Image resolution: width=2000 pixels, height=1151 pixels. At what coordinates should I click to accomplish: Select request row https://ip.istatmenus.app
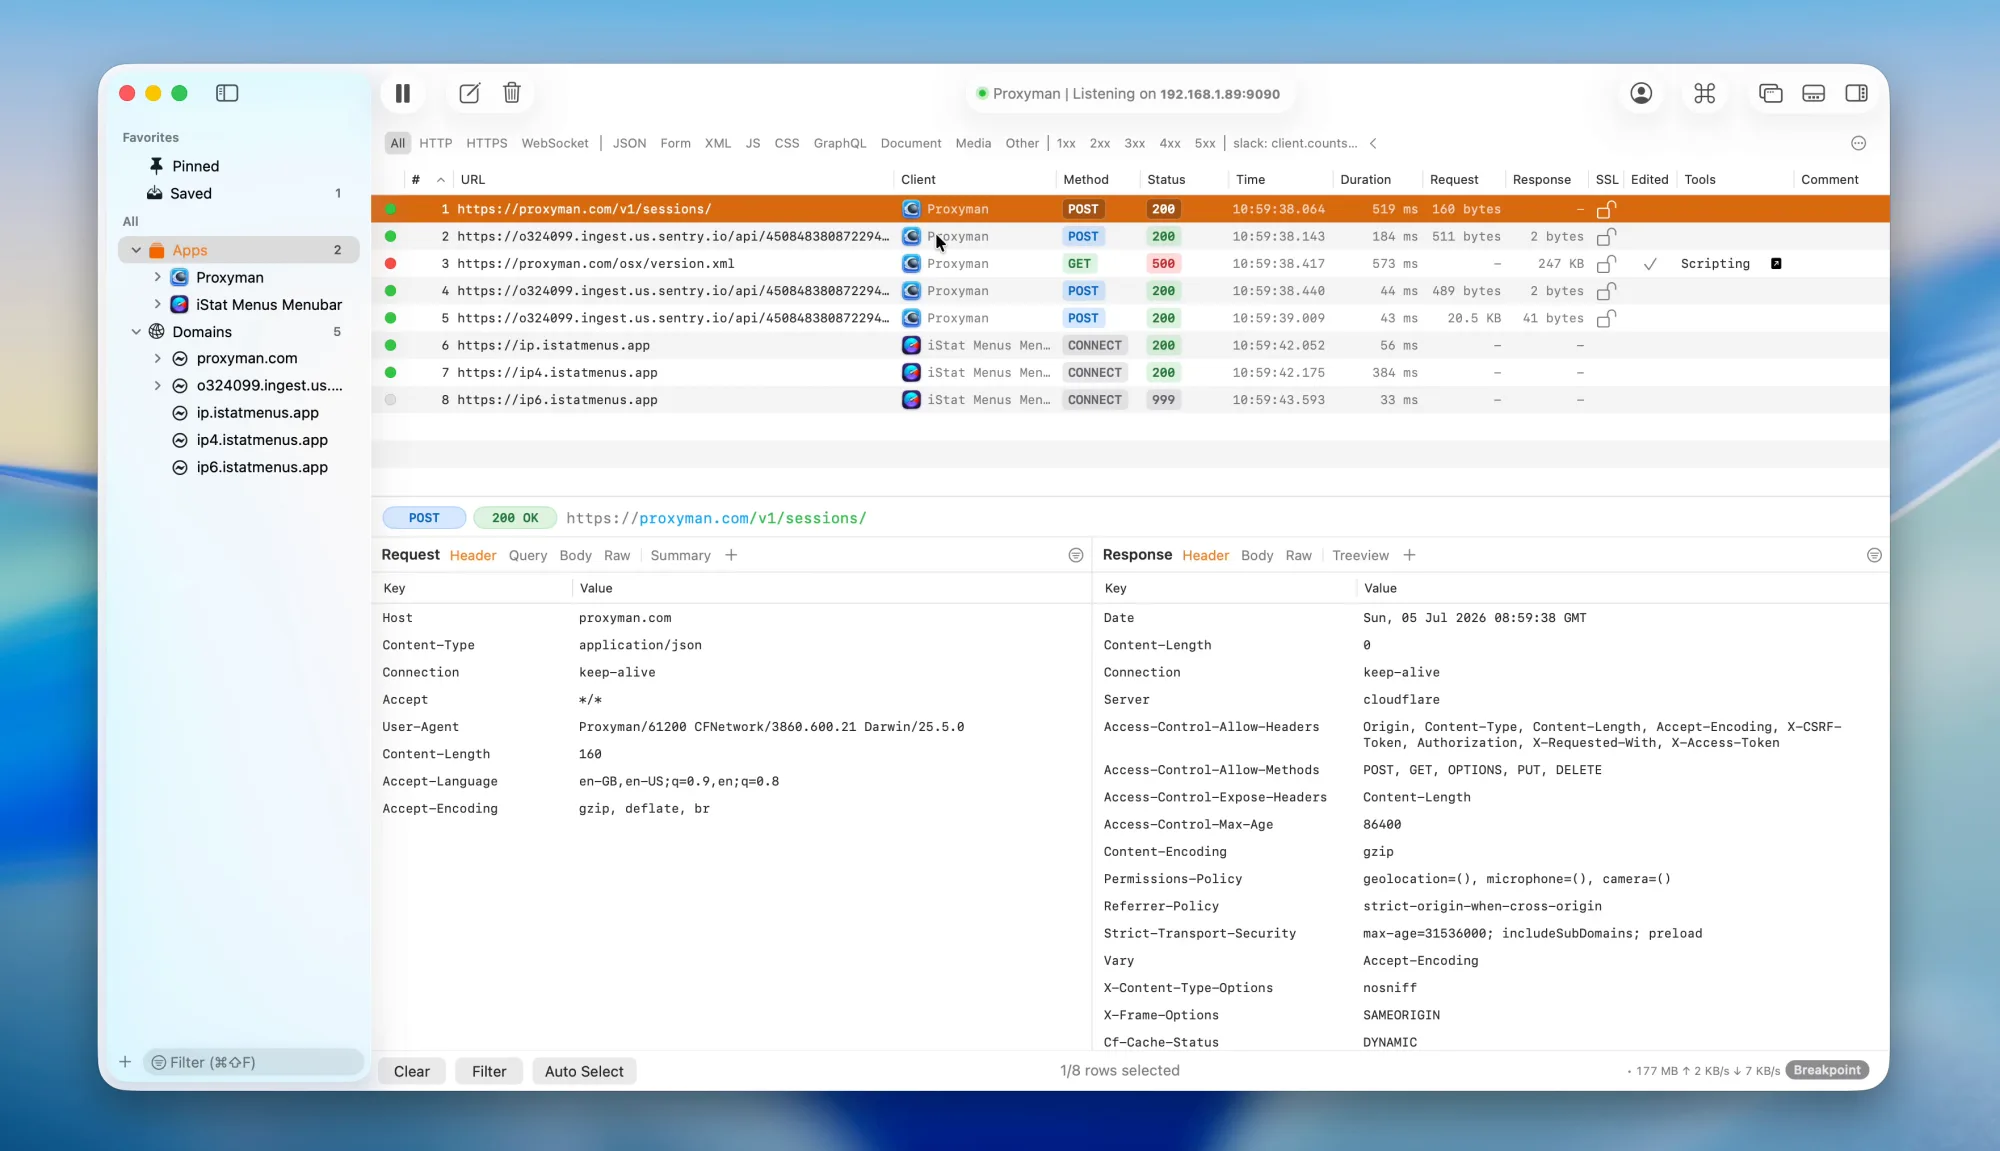pos(1130,345)
